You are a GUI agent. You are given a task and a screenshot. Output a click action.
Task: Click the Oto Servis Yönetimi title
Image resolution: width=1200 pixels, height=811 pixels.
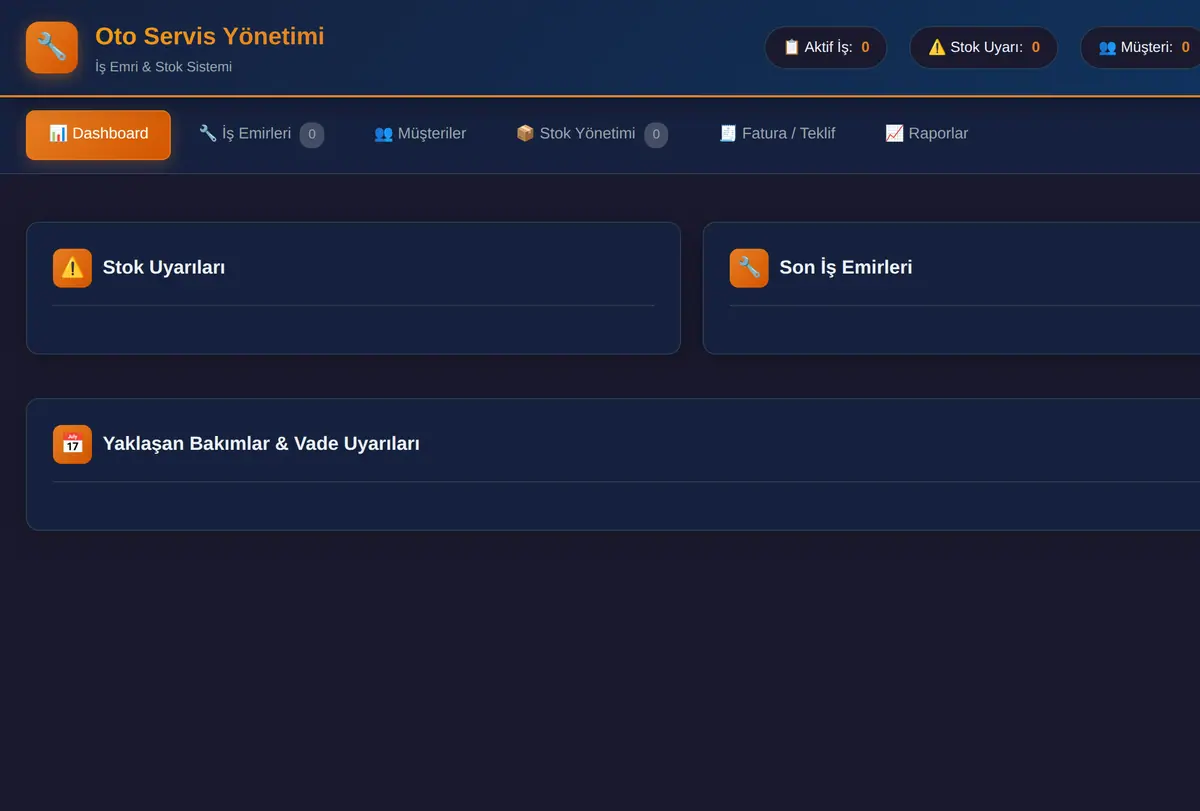(210, 36)
